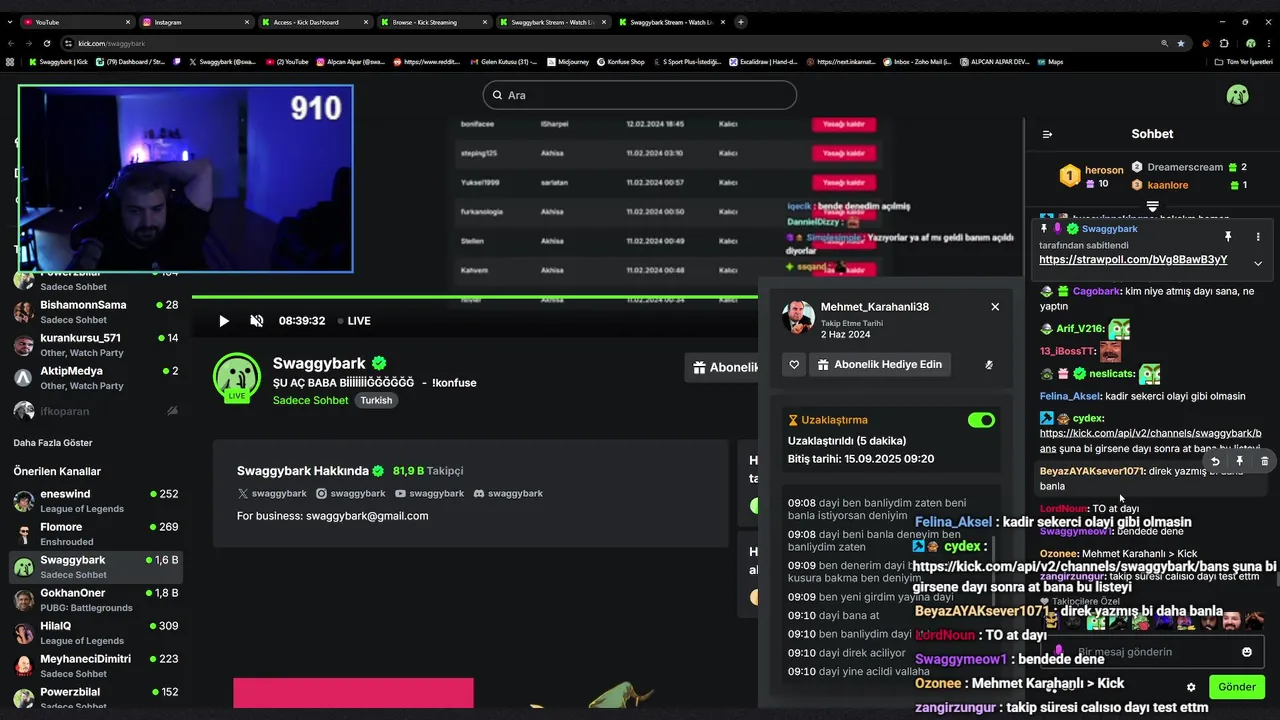The image size is (1280, 720).
Task: Switch to the Instagram browser tab
Action: [195, 22]
